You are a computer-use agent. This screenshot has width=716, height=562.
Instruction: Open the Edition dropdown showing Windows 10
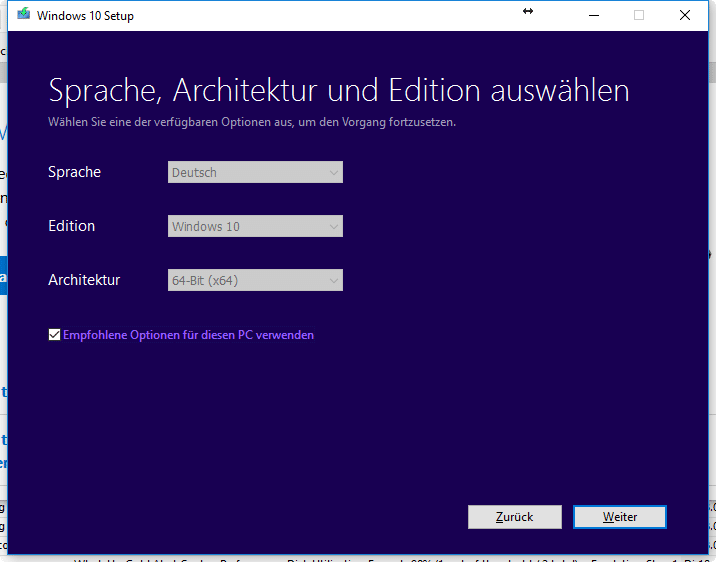pos(255,226)
